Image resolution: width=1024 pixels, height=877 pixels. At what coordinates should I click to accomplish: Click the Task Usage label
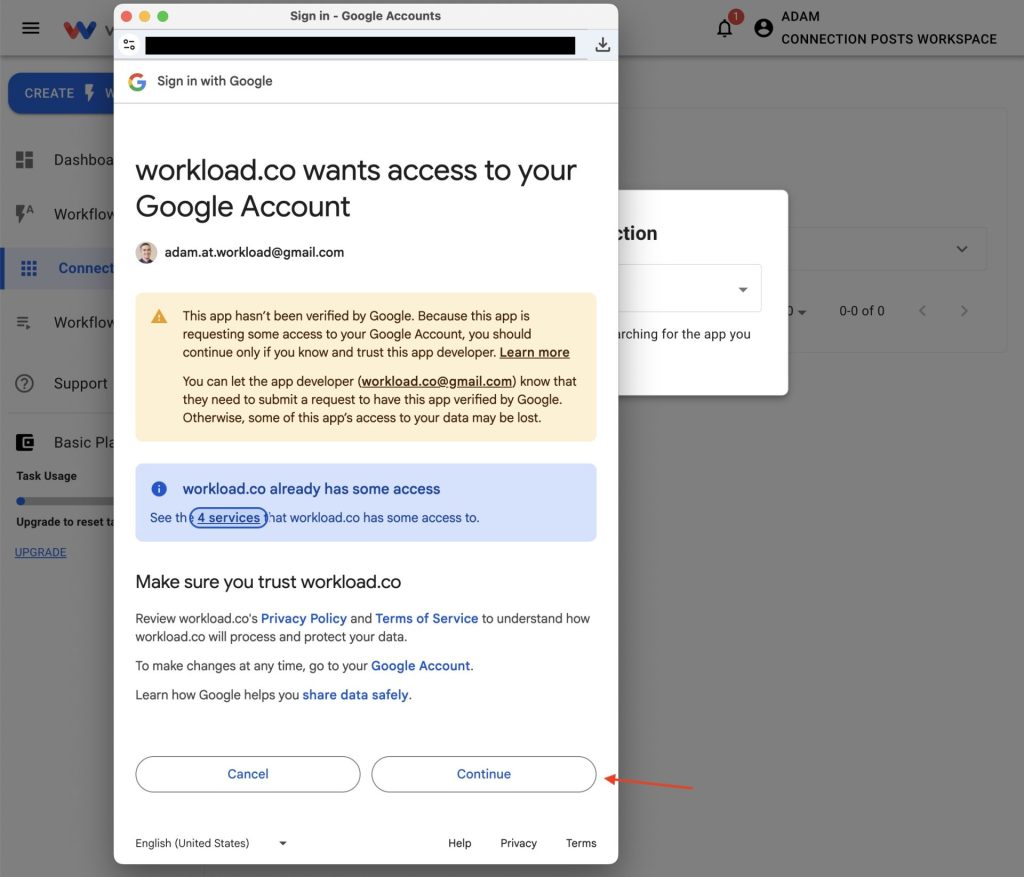click(46, 476)
